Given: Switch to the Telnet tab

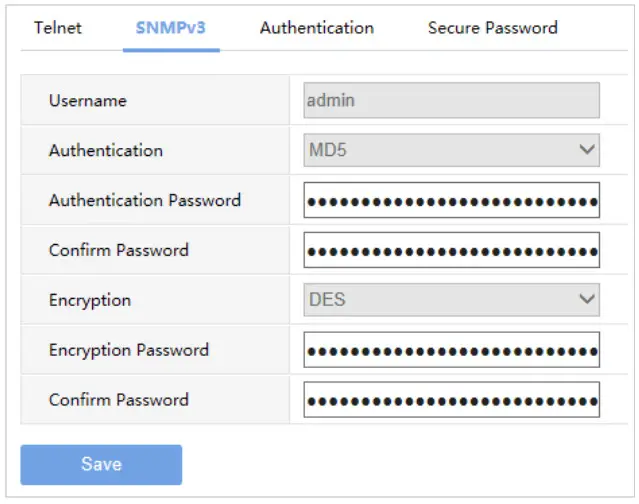Looking at the screenshot, I should 58,28.
